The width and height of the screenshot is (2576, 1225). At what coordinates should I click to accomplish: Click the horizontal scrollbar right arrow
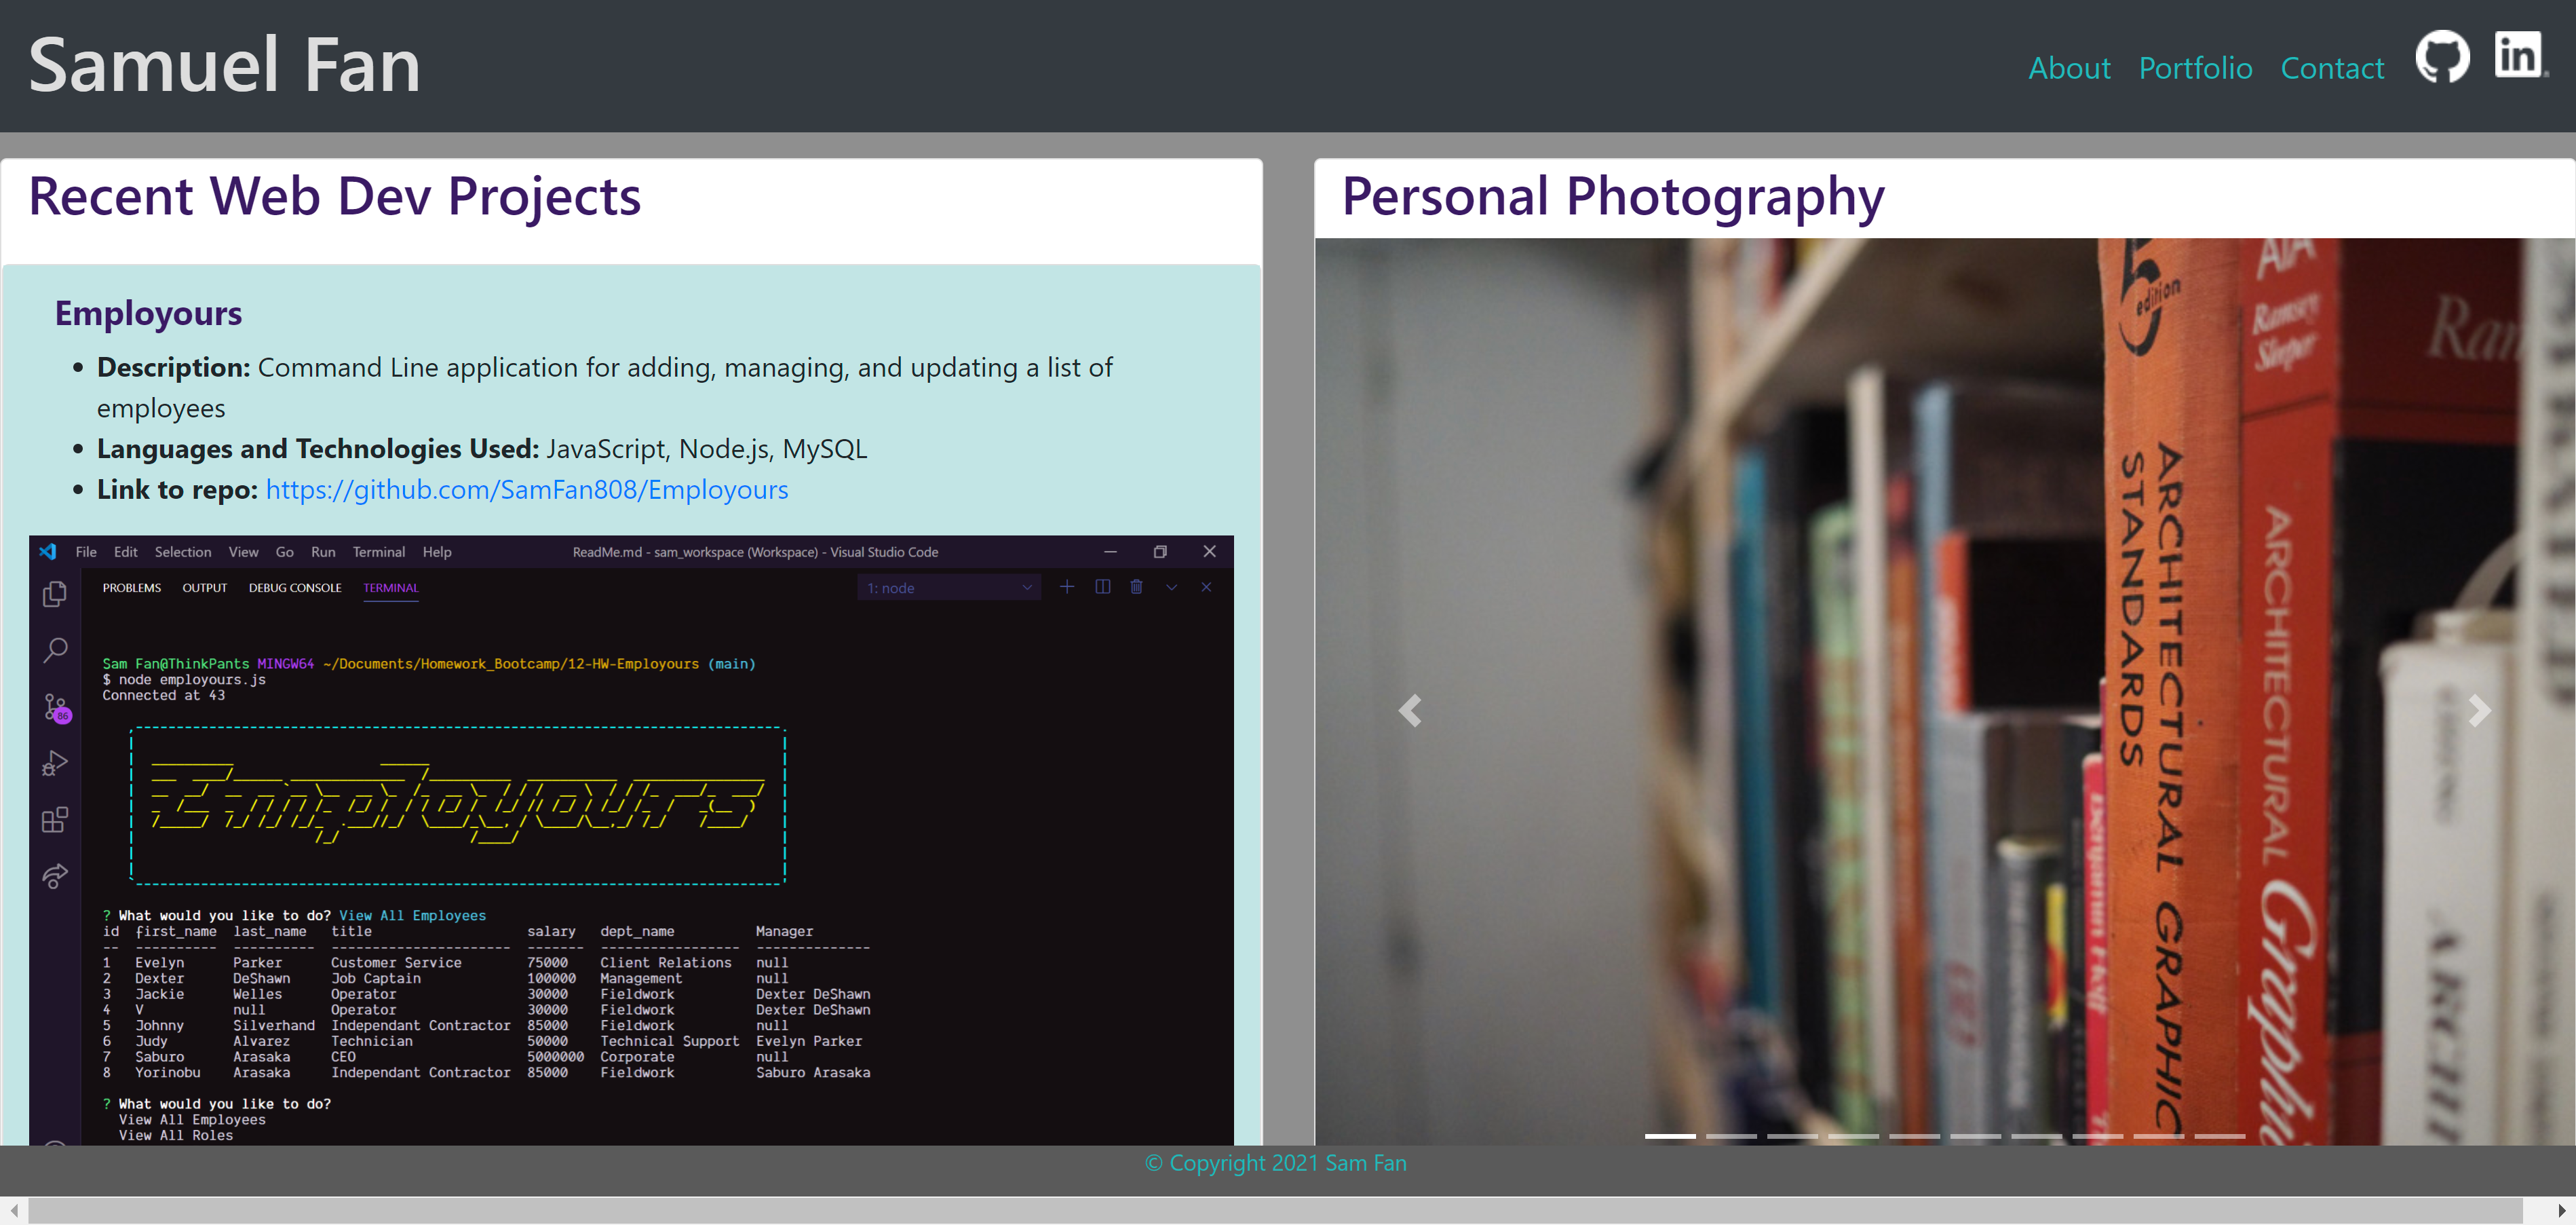[2561, 1211]
